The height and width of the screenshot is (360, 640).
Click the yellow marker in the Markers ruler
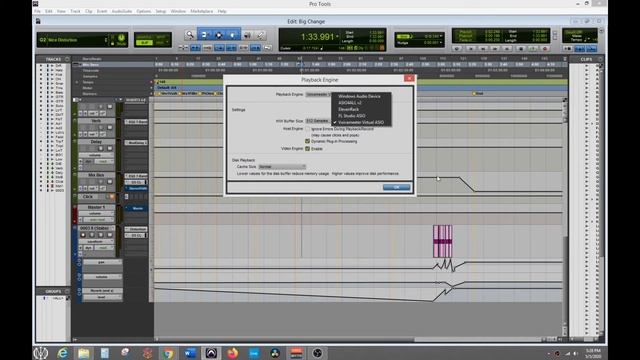(474, 93)
